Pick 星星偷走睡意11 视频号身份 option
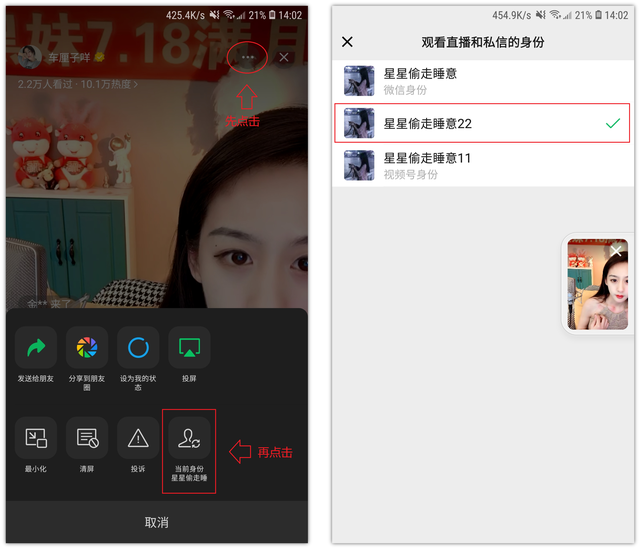Screen dimensions: 640x549 (x=483, y=166)
